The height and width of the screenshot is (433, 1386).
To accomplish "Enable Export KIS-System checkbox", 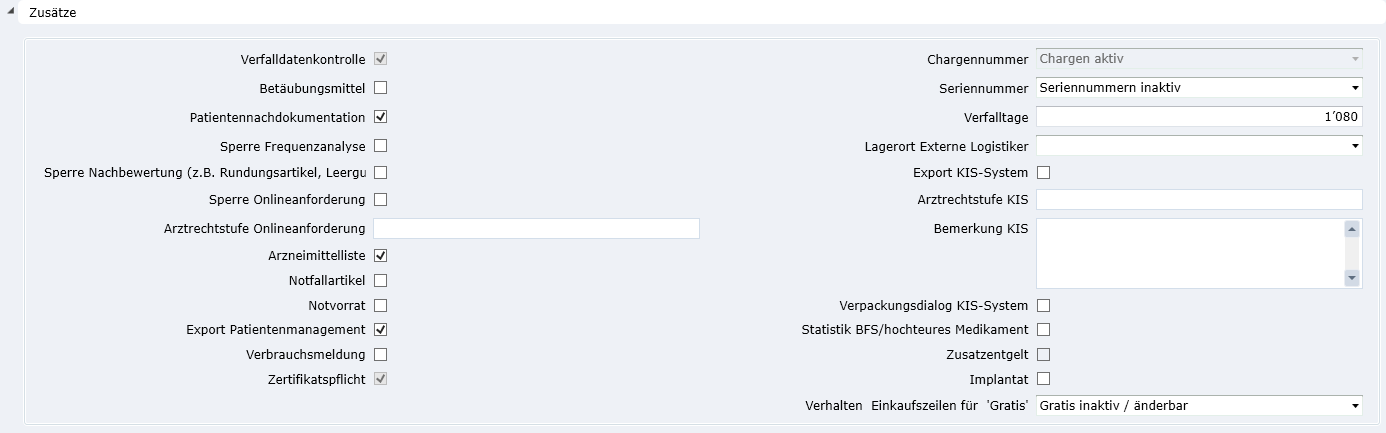I will [x=1044, y=173].
